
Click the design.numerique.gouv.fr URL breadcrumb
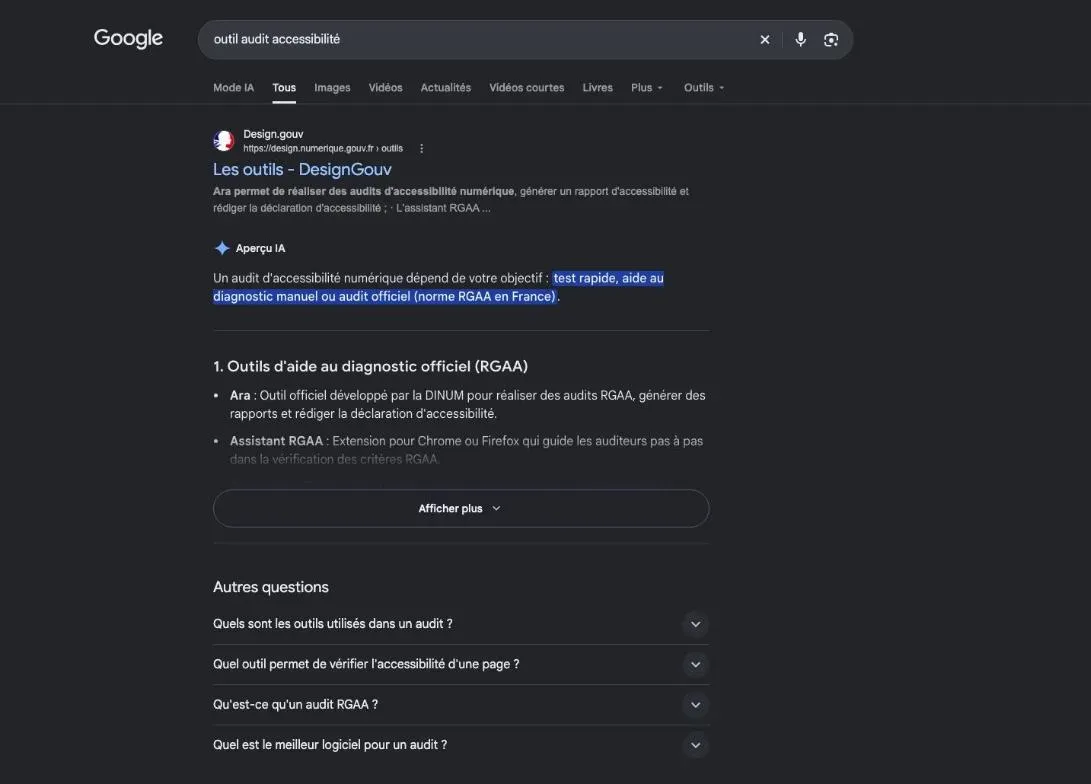click(323, 148)
